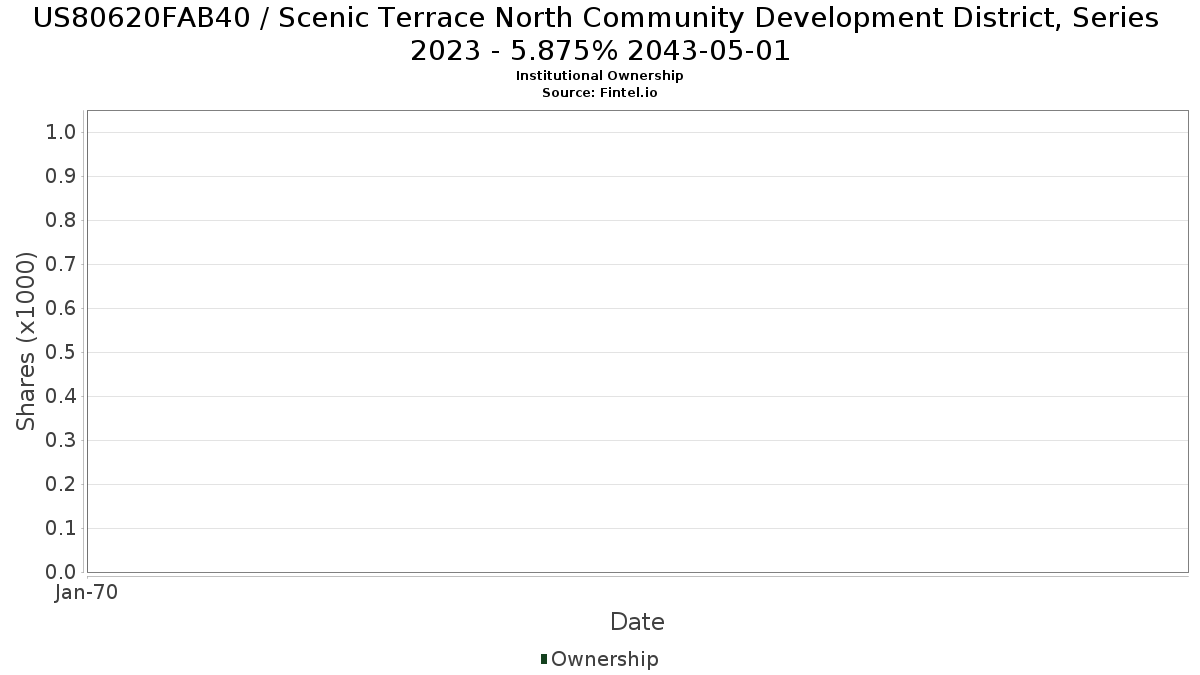This screenshot has width=1200, height=675.
Task: Click the 0.0 y-axis tick label
Action: pyautogui.click(x=61, y=572)
